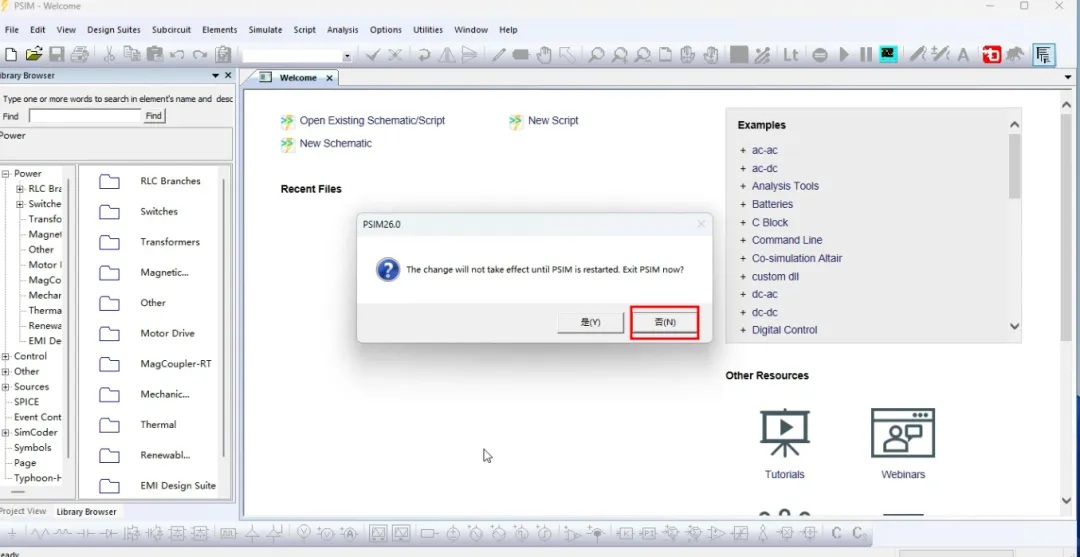Collapse the Power tree node

tap(6, 174)
